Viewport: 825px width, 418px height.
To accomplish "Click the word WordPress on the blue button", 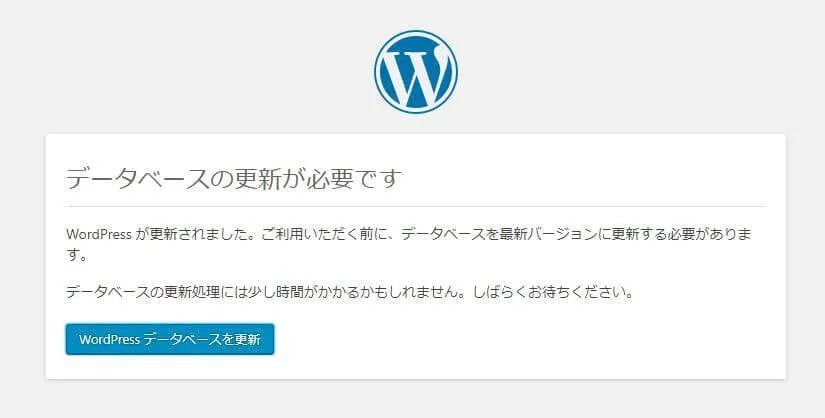I will [109, 340].
